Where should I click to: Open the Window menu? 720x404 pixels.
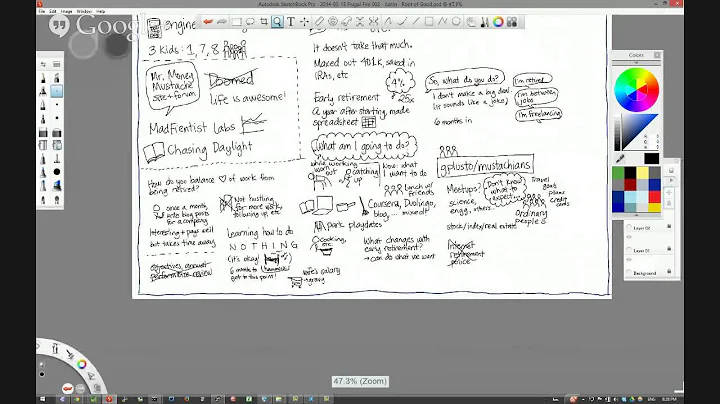click(x=84, y=11)
